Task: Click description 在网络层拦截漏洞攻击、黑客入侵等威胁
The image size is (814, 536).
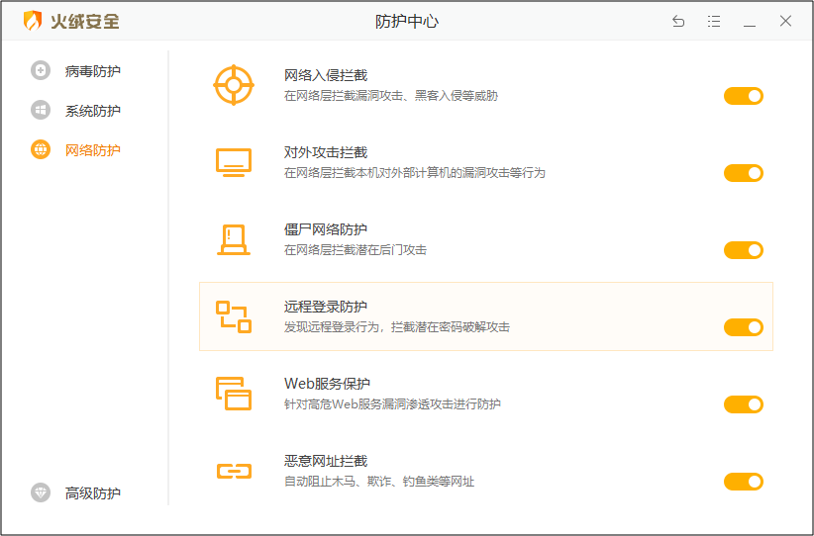Action: [x=391, y=96]
